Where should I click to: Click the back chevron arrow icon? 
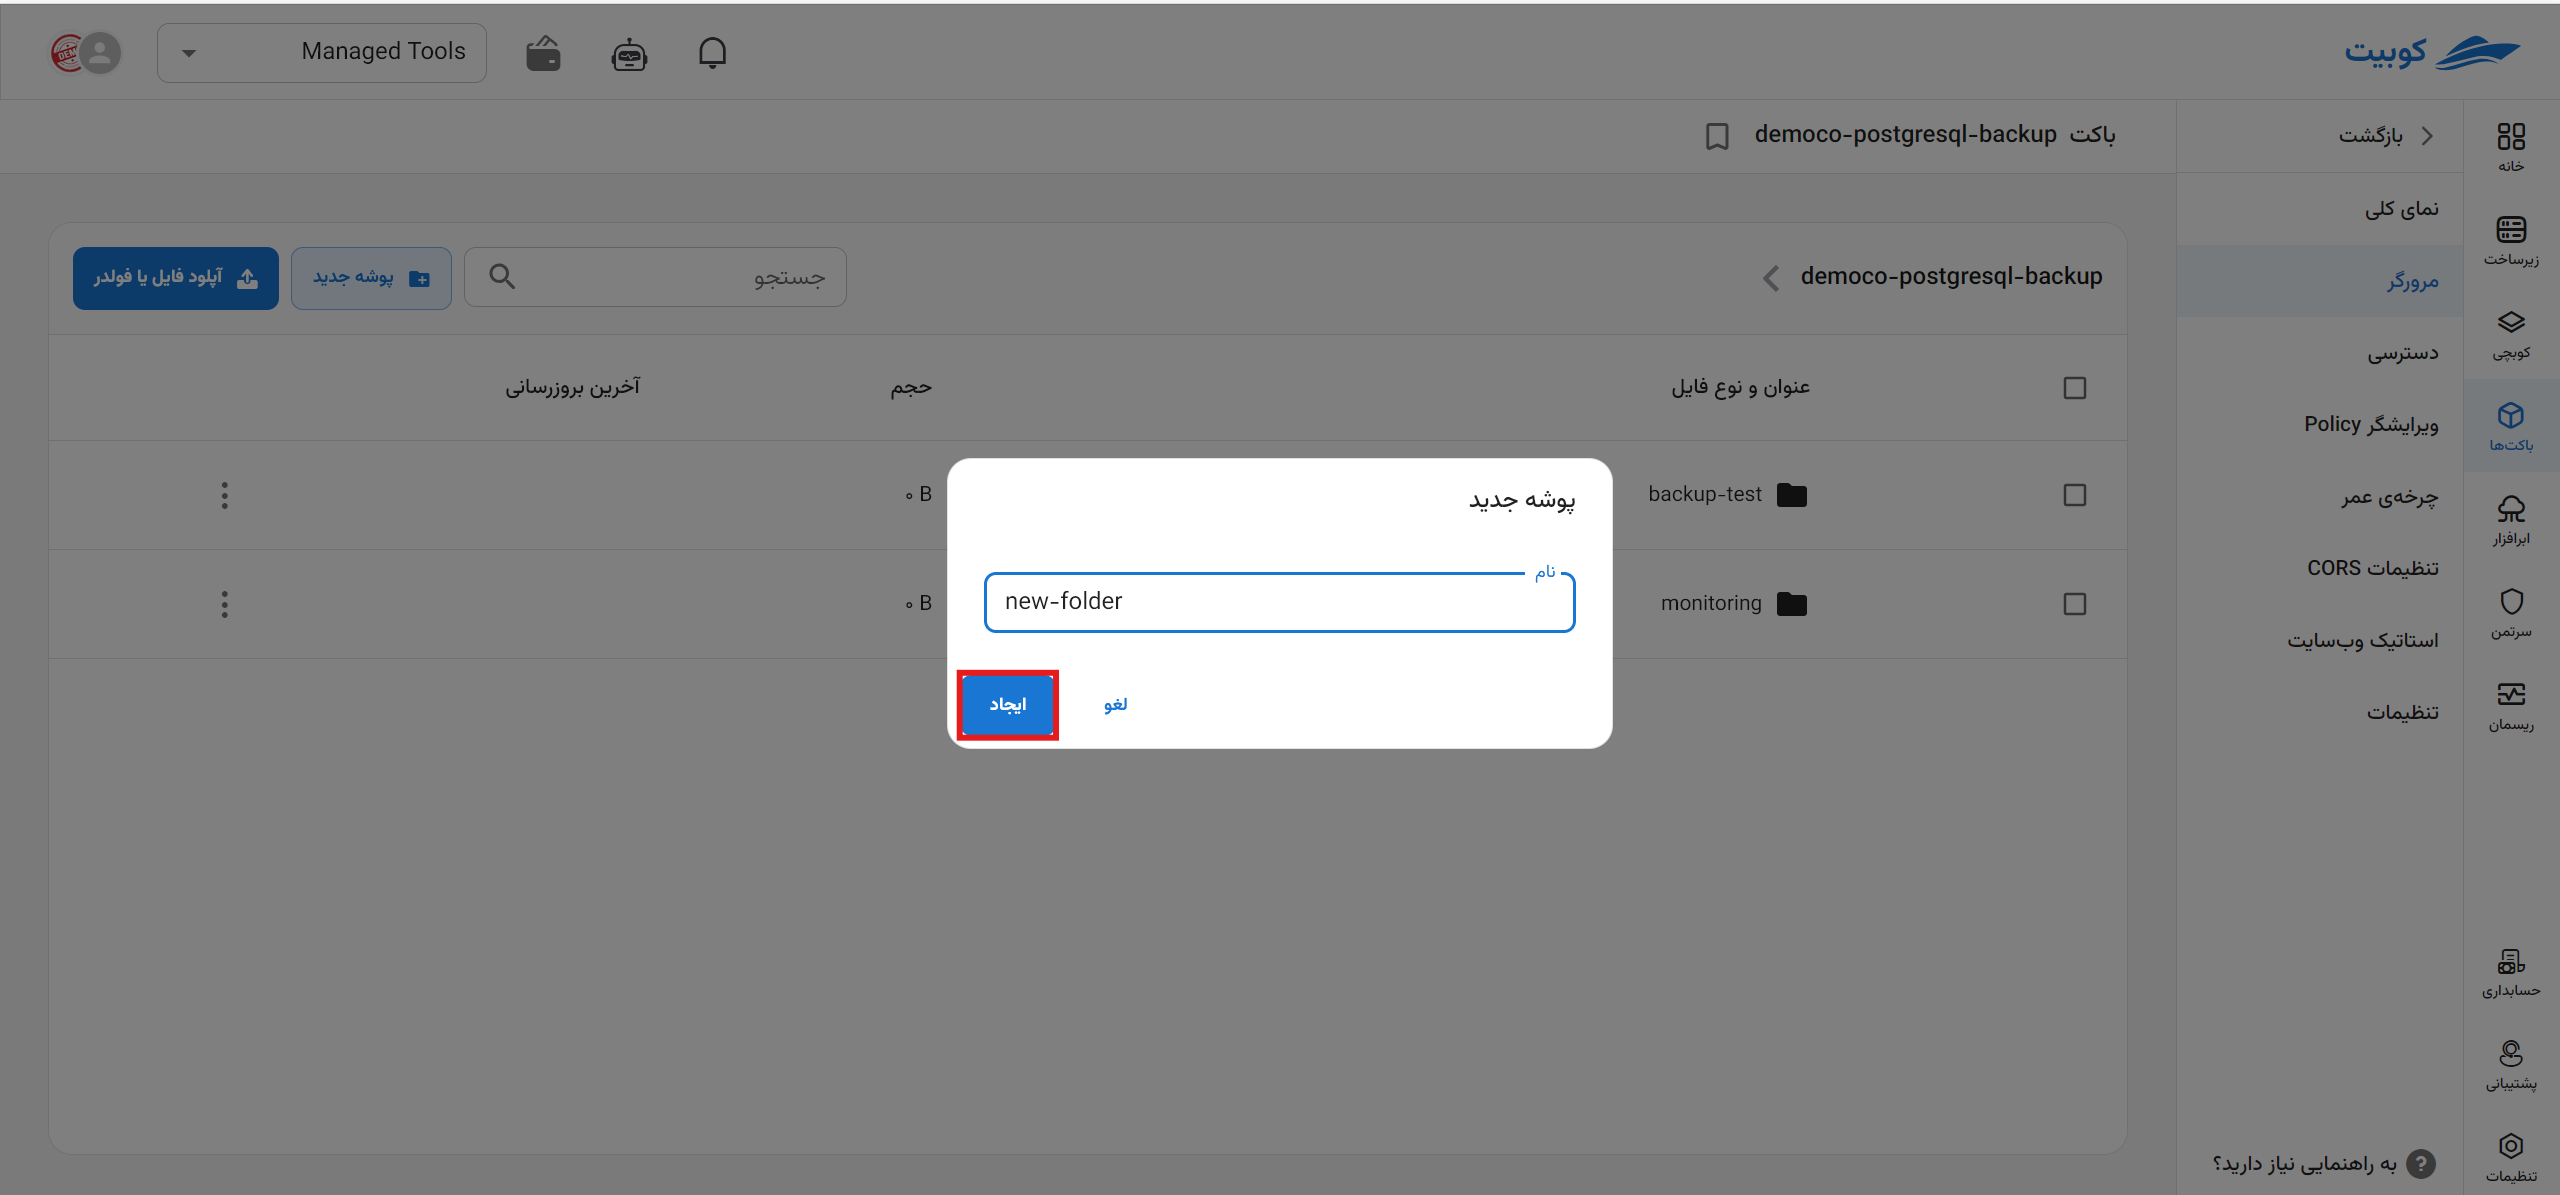2427,136
